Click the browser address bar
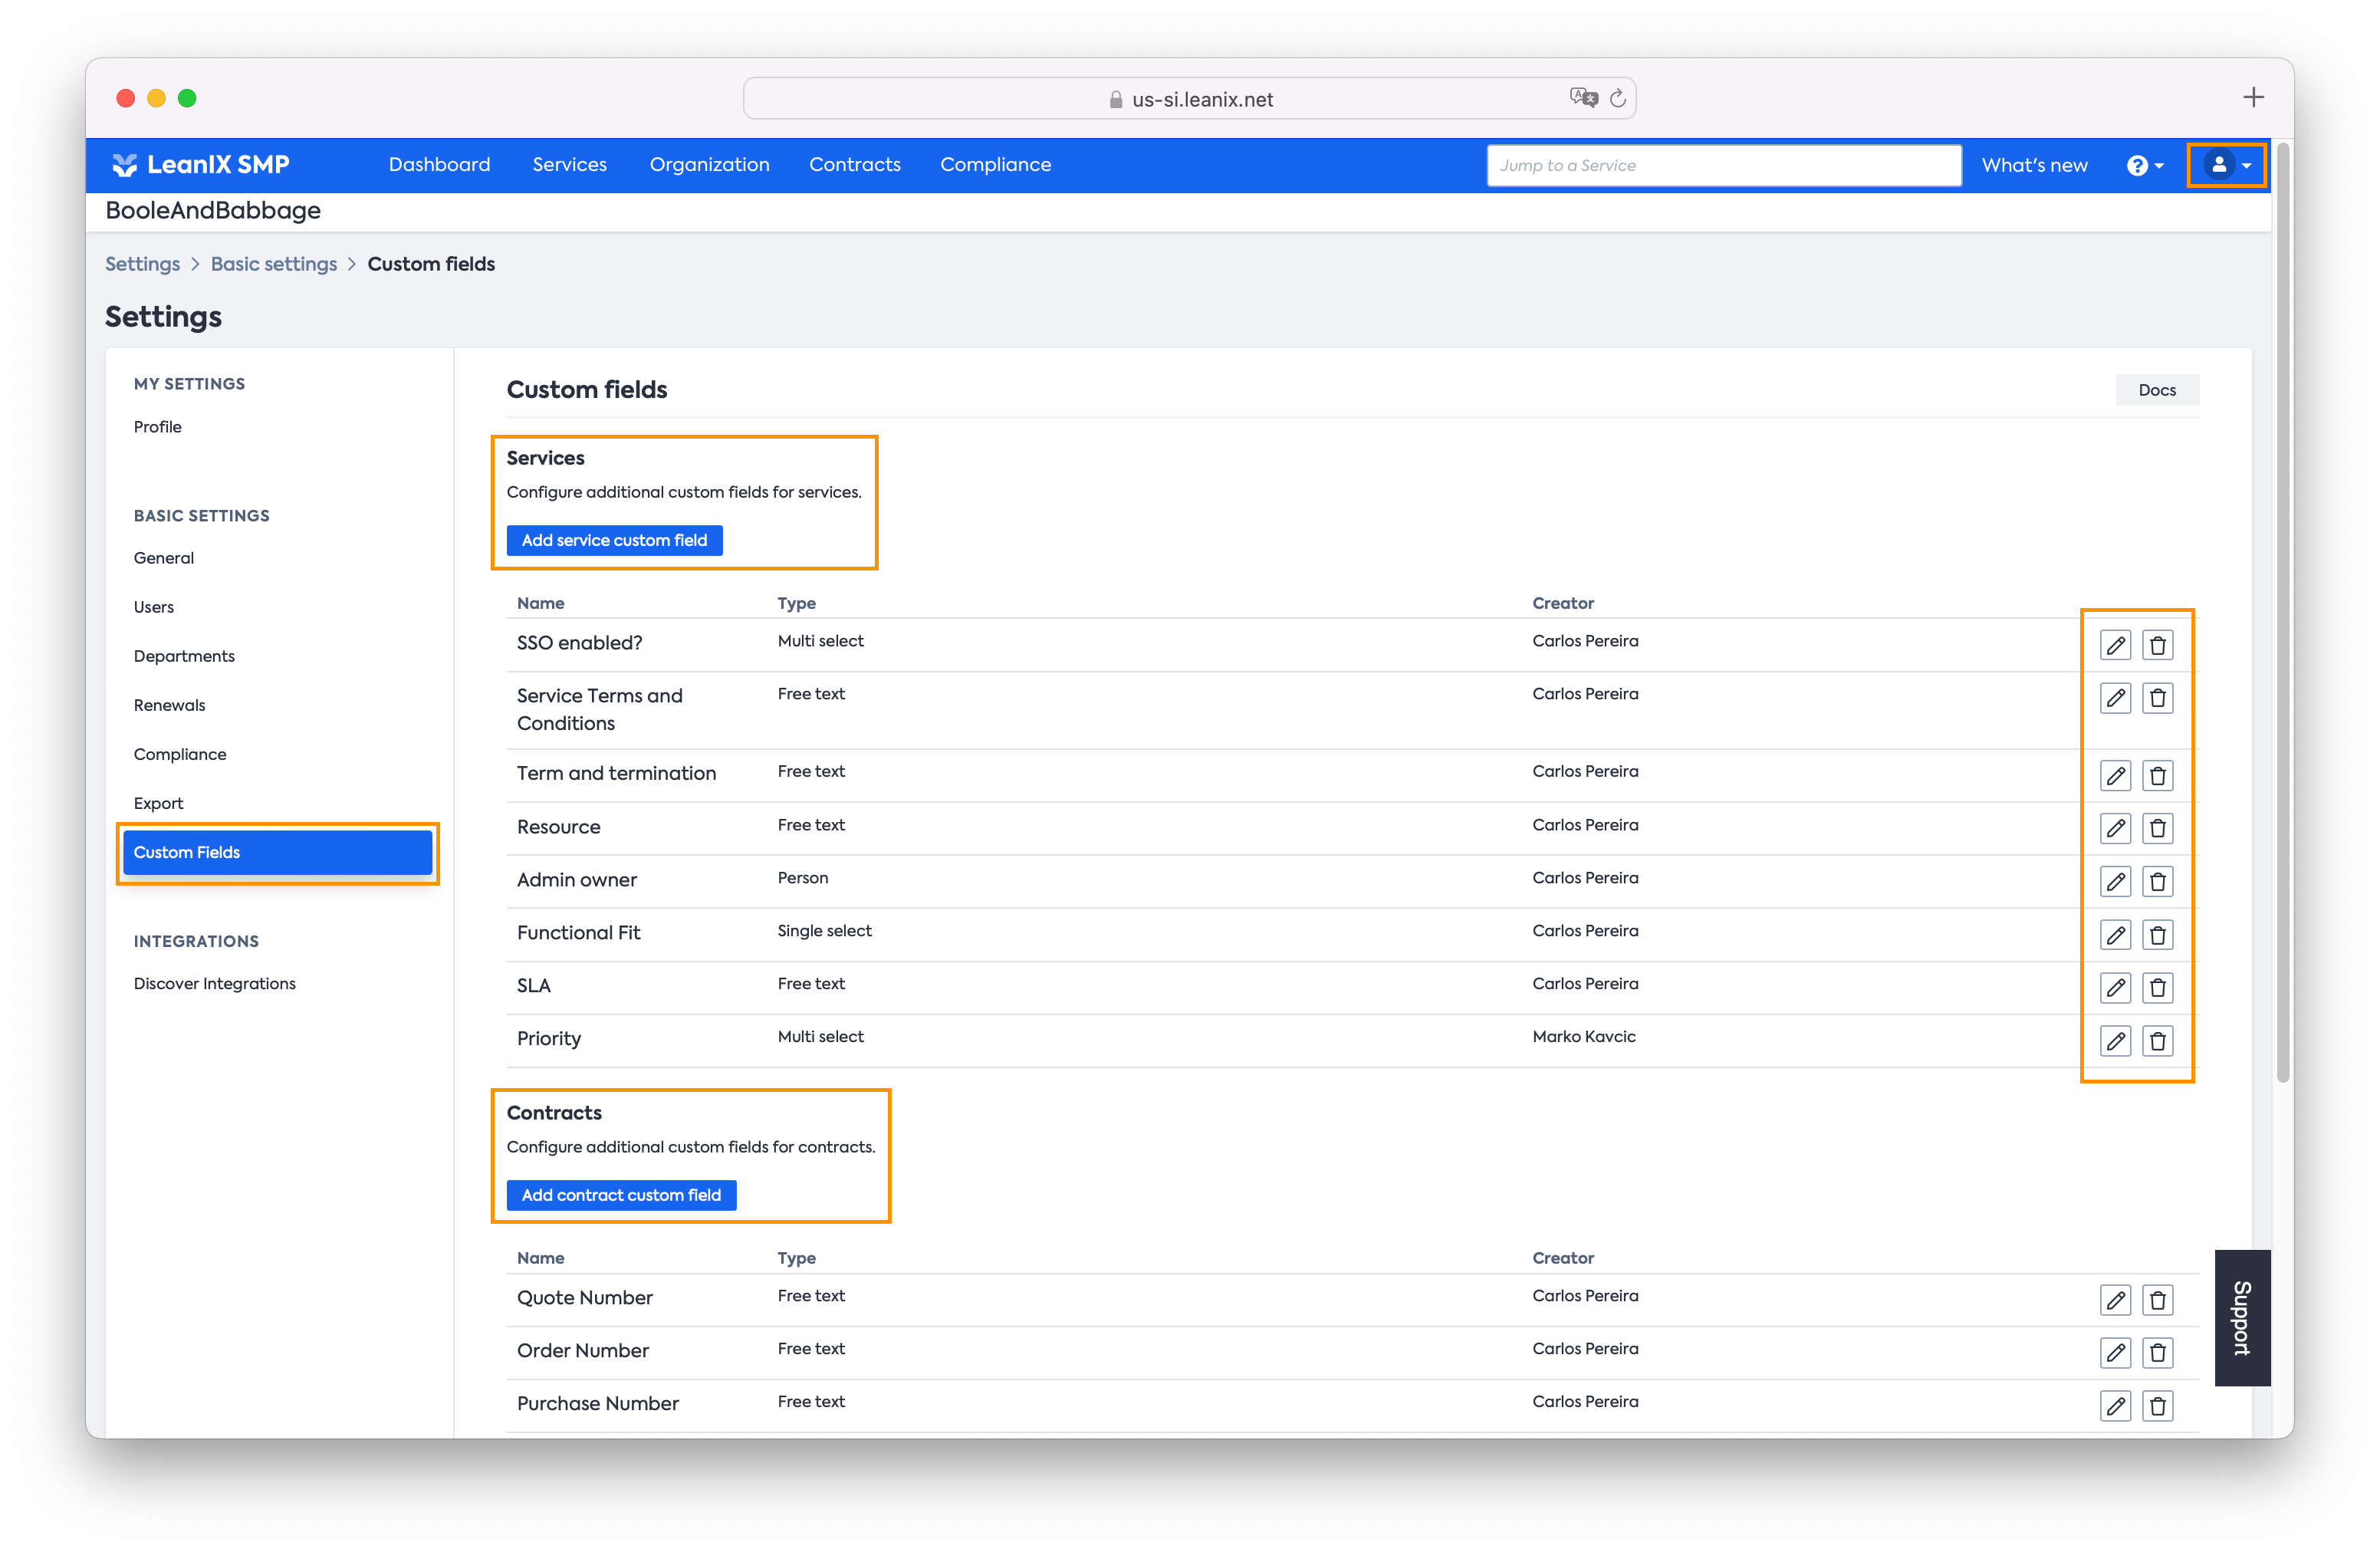Screen dimensions: 2380x1552 click(1189, 98)
